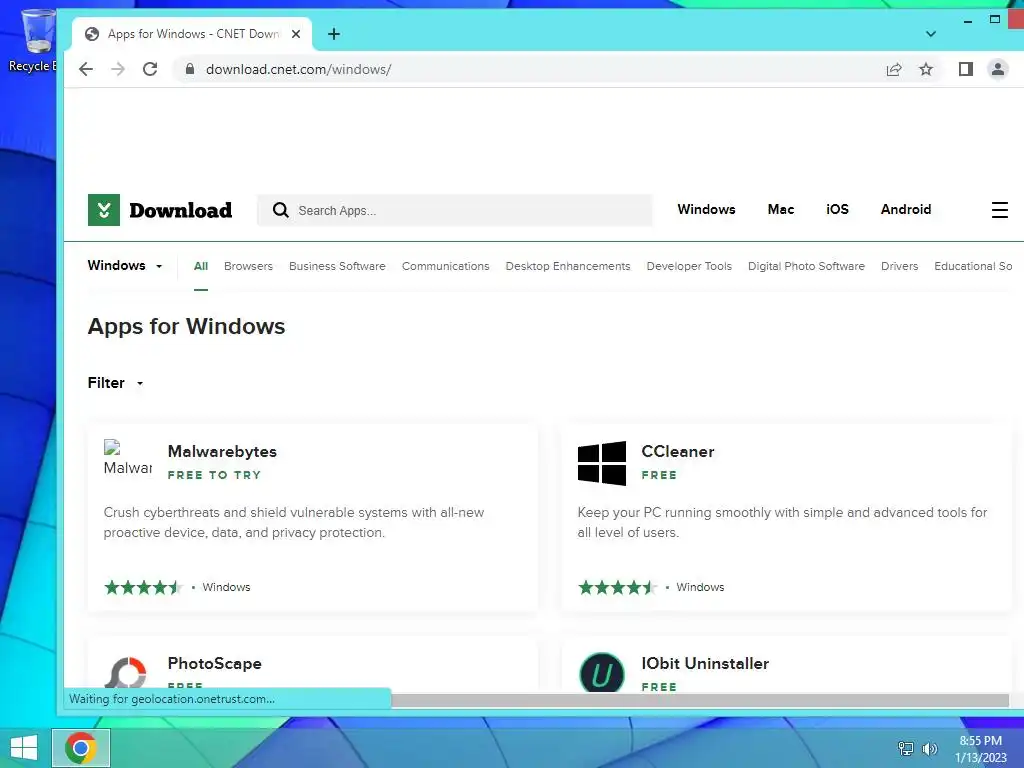Click the PhotoScape app title

215,664
